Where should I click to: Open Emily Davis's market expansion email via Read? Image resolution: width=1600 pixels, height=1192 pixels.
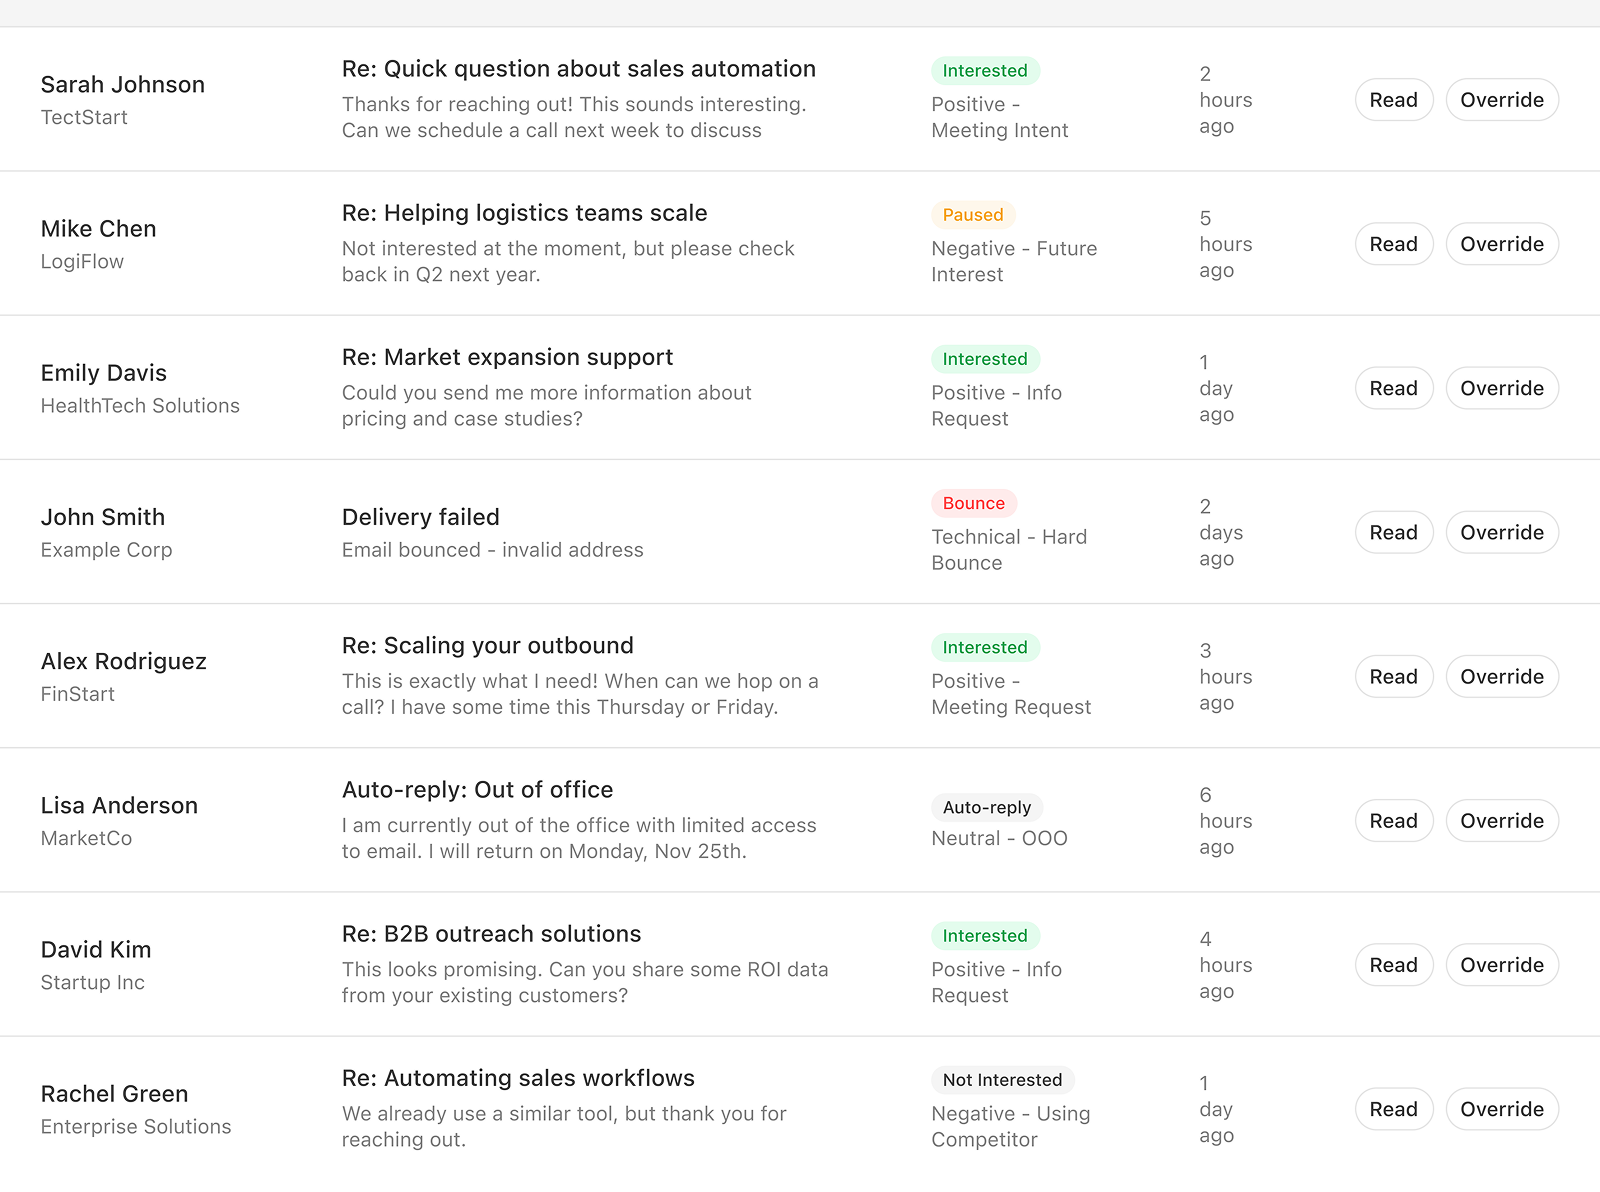point(1393,388)
